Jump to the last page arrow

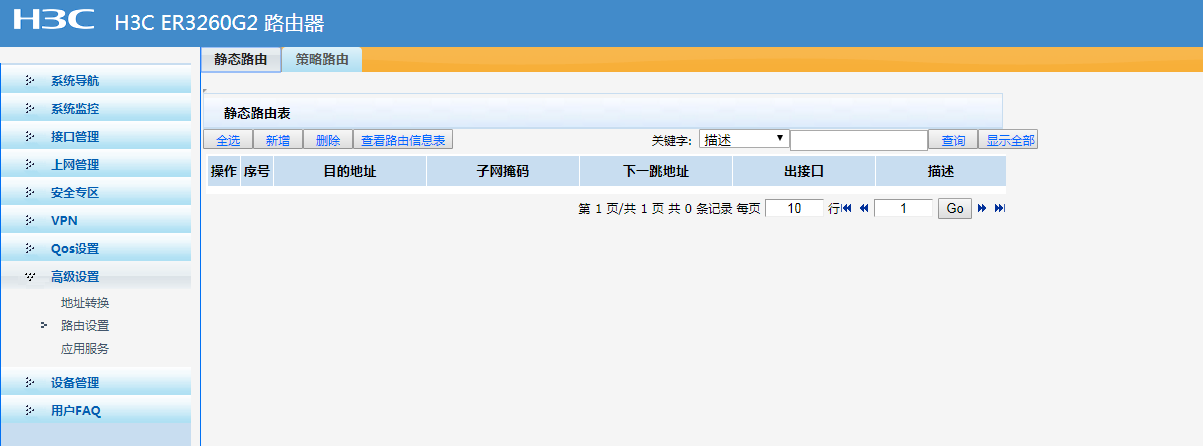[999, 208]
